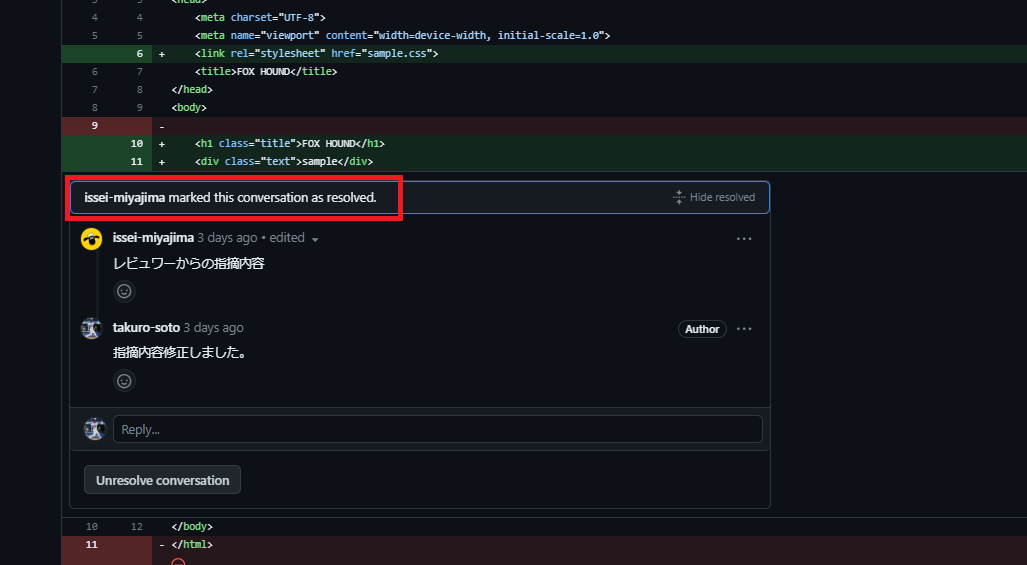Image resolution: width=1027 pixels, height=565 pixels.
Task: Select line number 10 of the added h1 line
Action: 135,144
